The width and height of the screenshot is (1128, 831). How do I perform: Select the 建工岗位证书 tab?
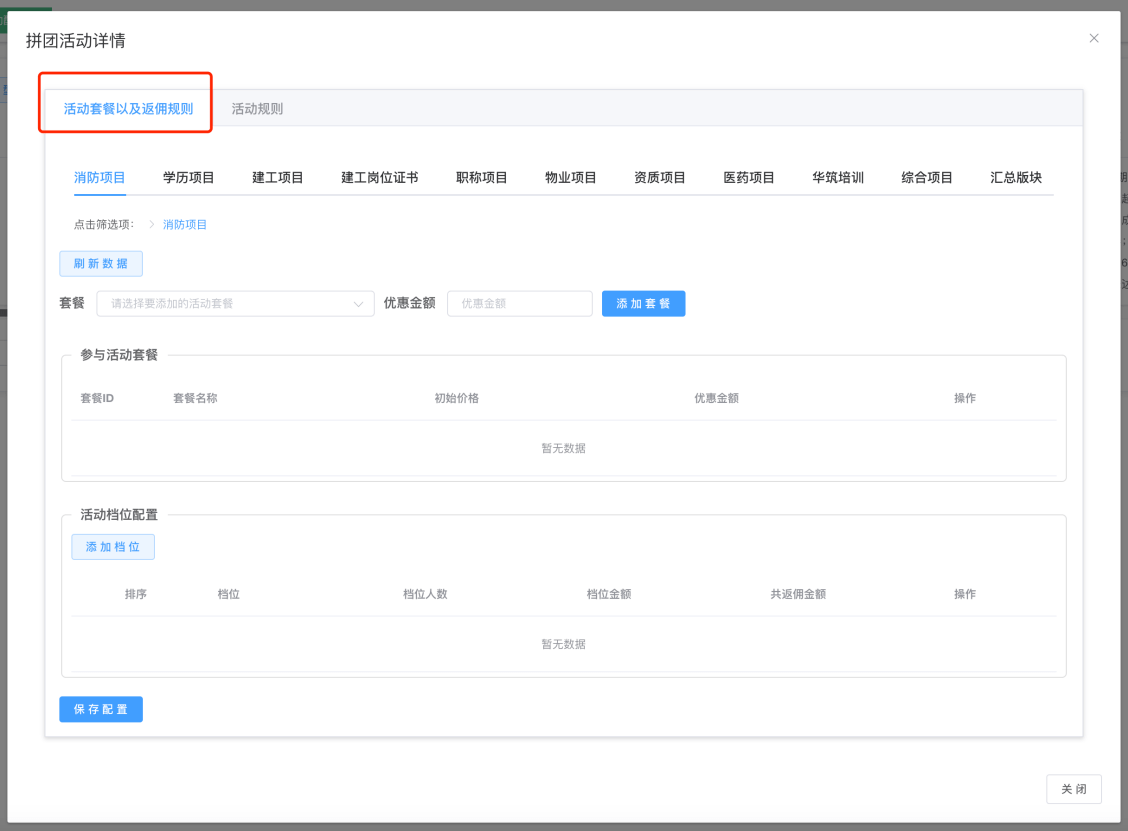(x=379, y=178)
